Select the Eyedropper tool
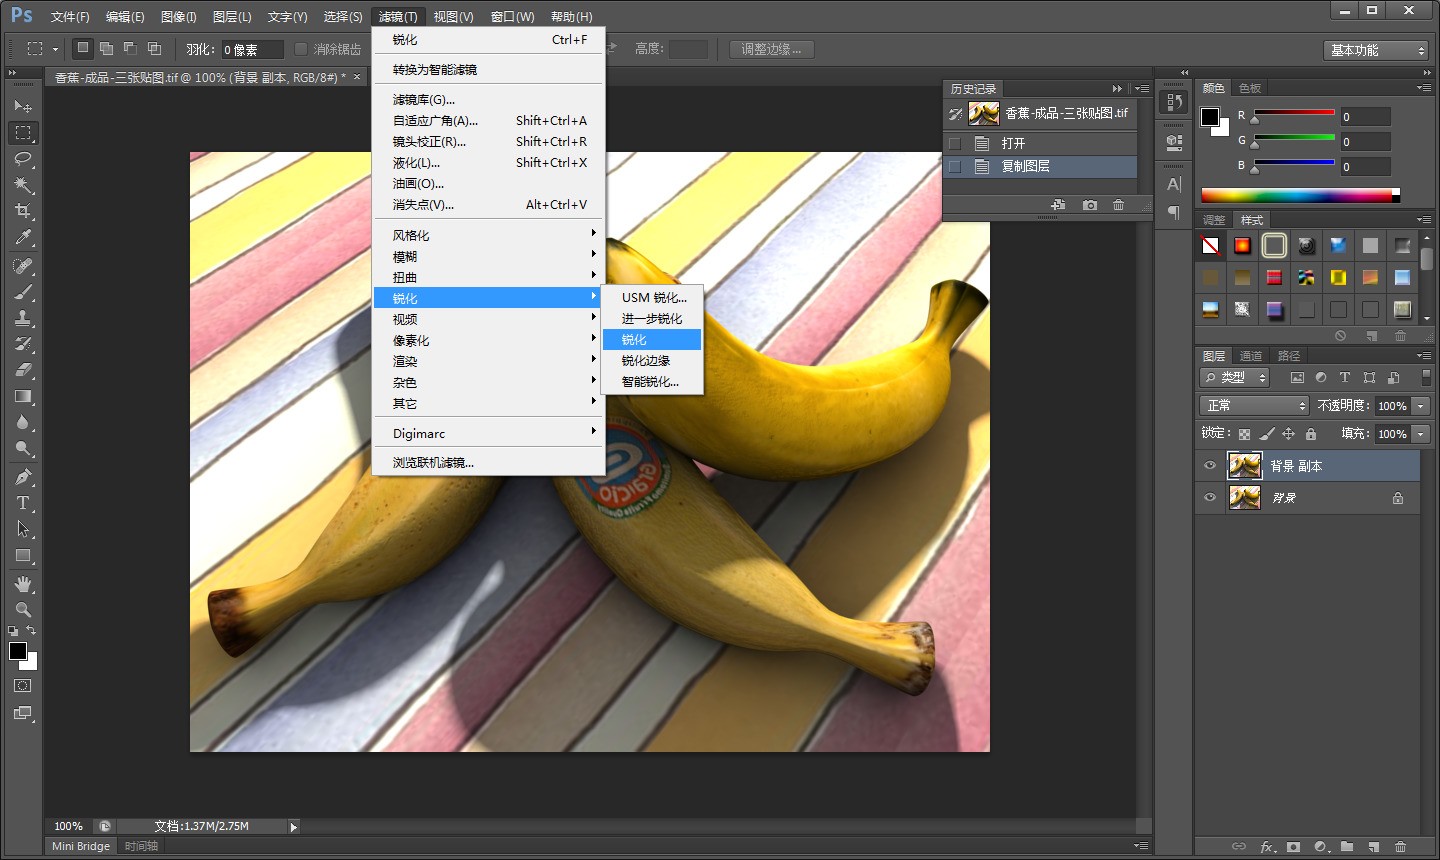1440x860 pixels. 23,237
